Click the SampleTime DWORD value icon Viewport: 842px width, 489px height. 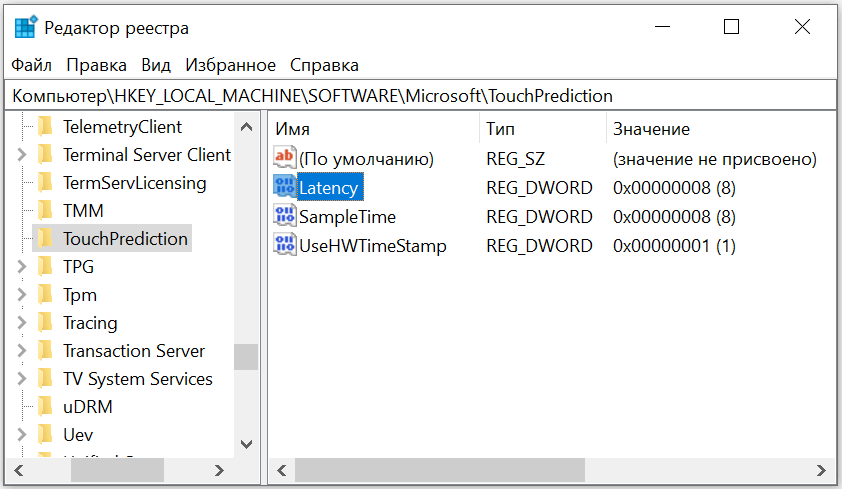pos(285,216)
